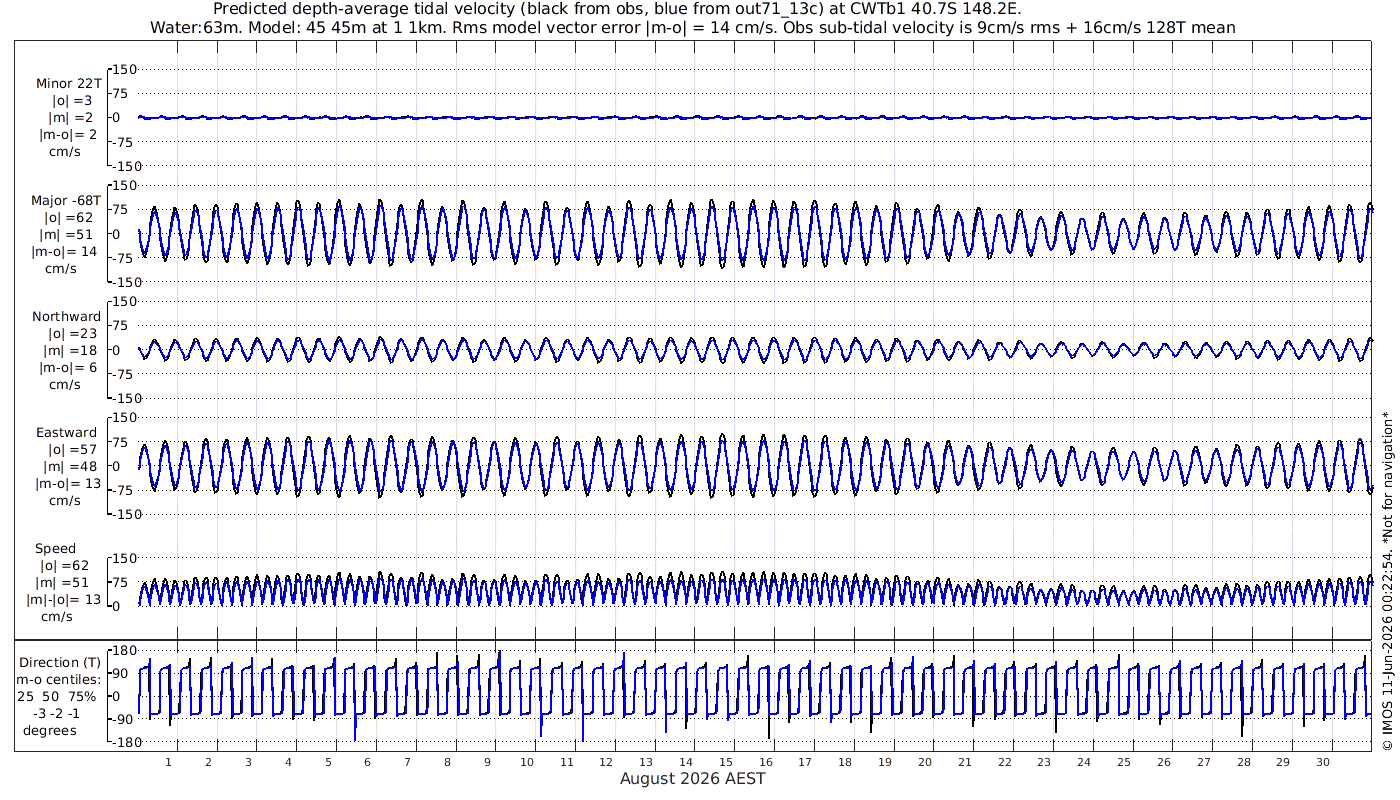The height and width of the screenshot is (800, 1400).
Task: Click the -150 tick of the Eastward axis
Action: tap(122, 514)
